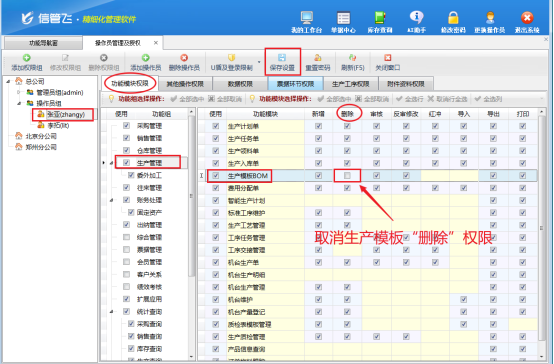
Task: Open 库存查询 in the header
Action: tap(380, 22)
